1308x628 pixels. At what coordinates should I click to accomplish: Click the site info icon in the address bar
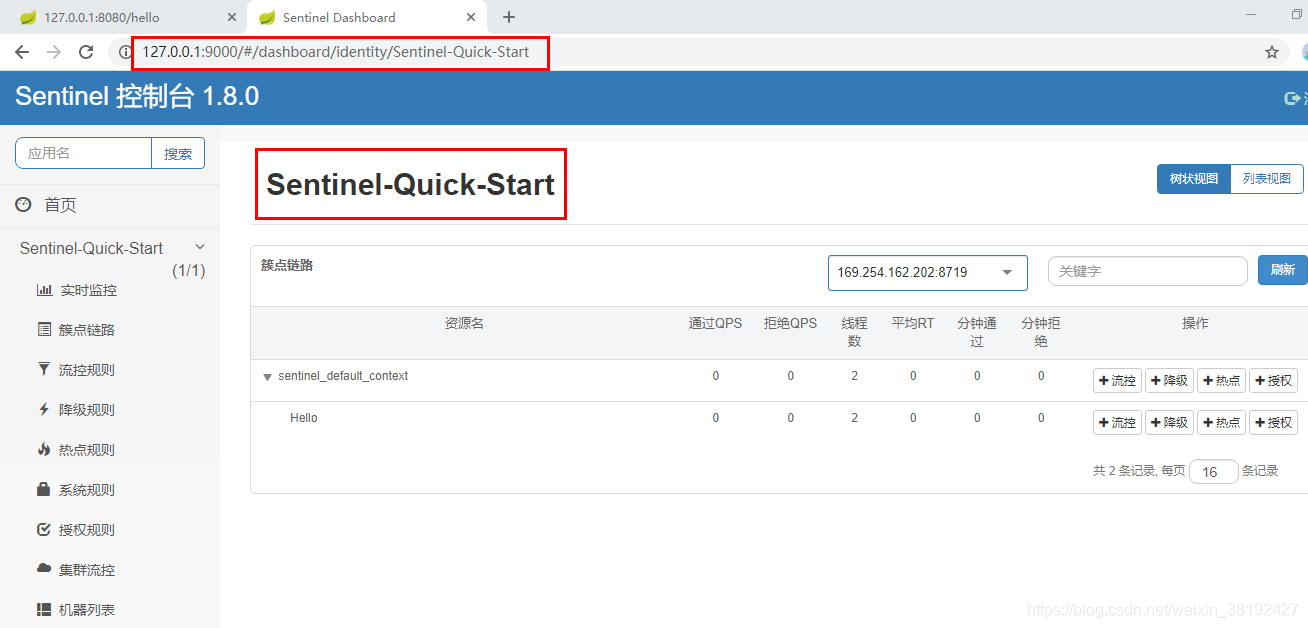(x=125, y=52)
